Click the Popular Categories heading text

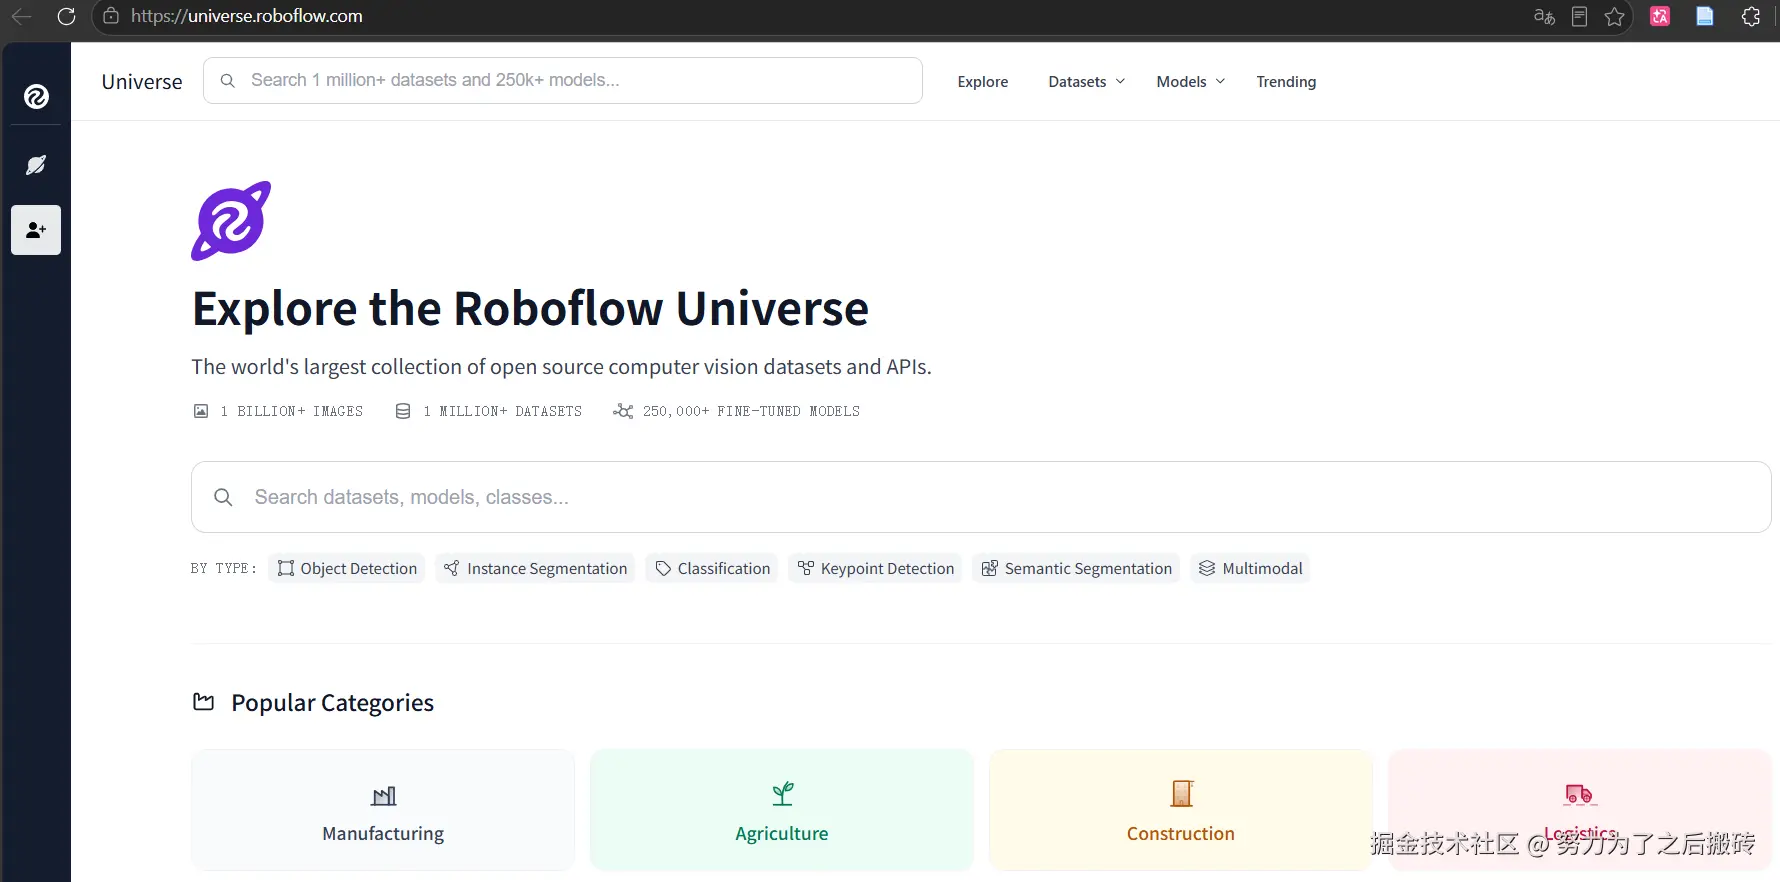(333, 703)
